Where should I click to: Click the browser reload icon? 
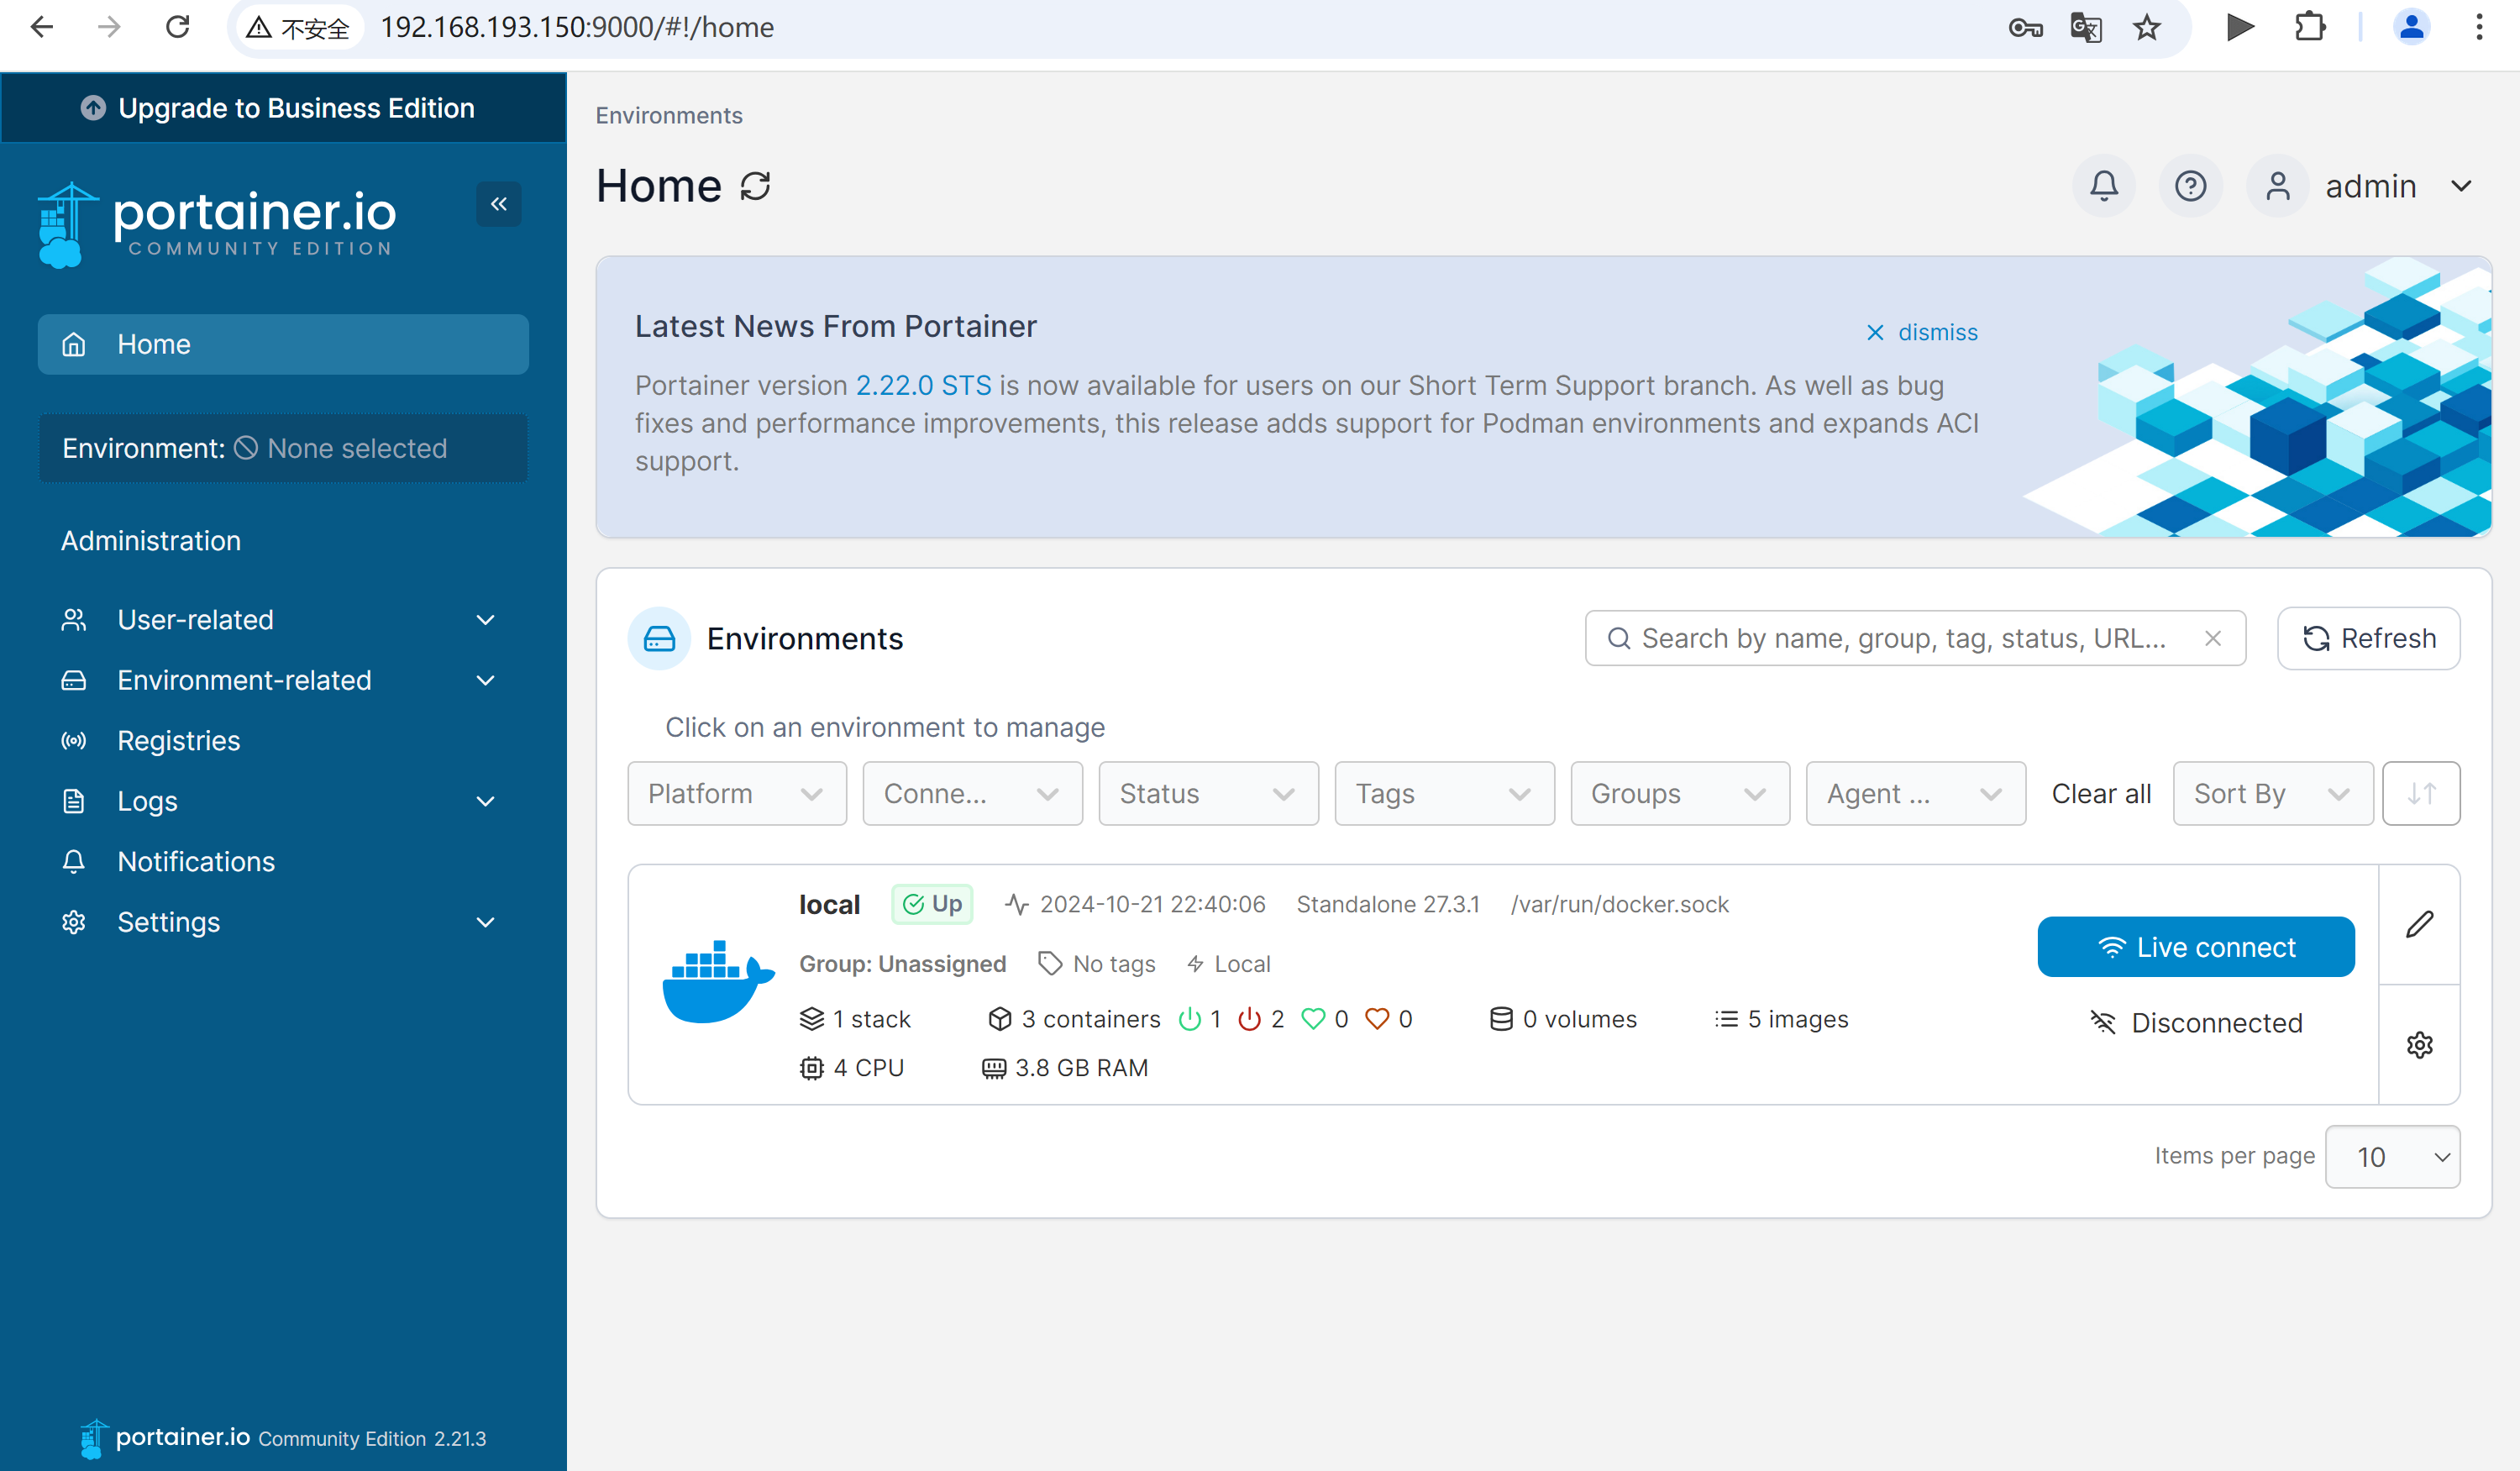[x=178, y=28]
